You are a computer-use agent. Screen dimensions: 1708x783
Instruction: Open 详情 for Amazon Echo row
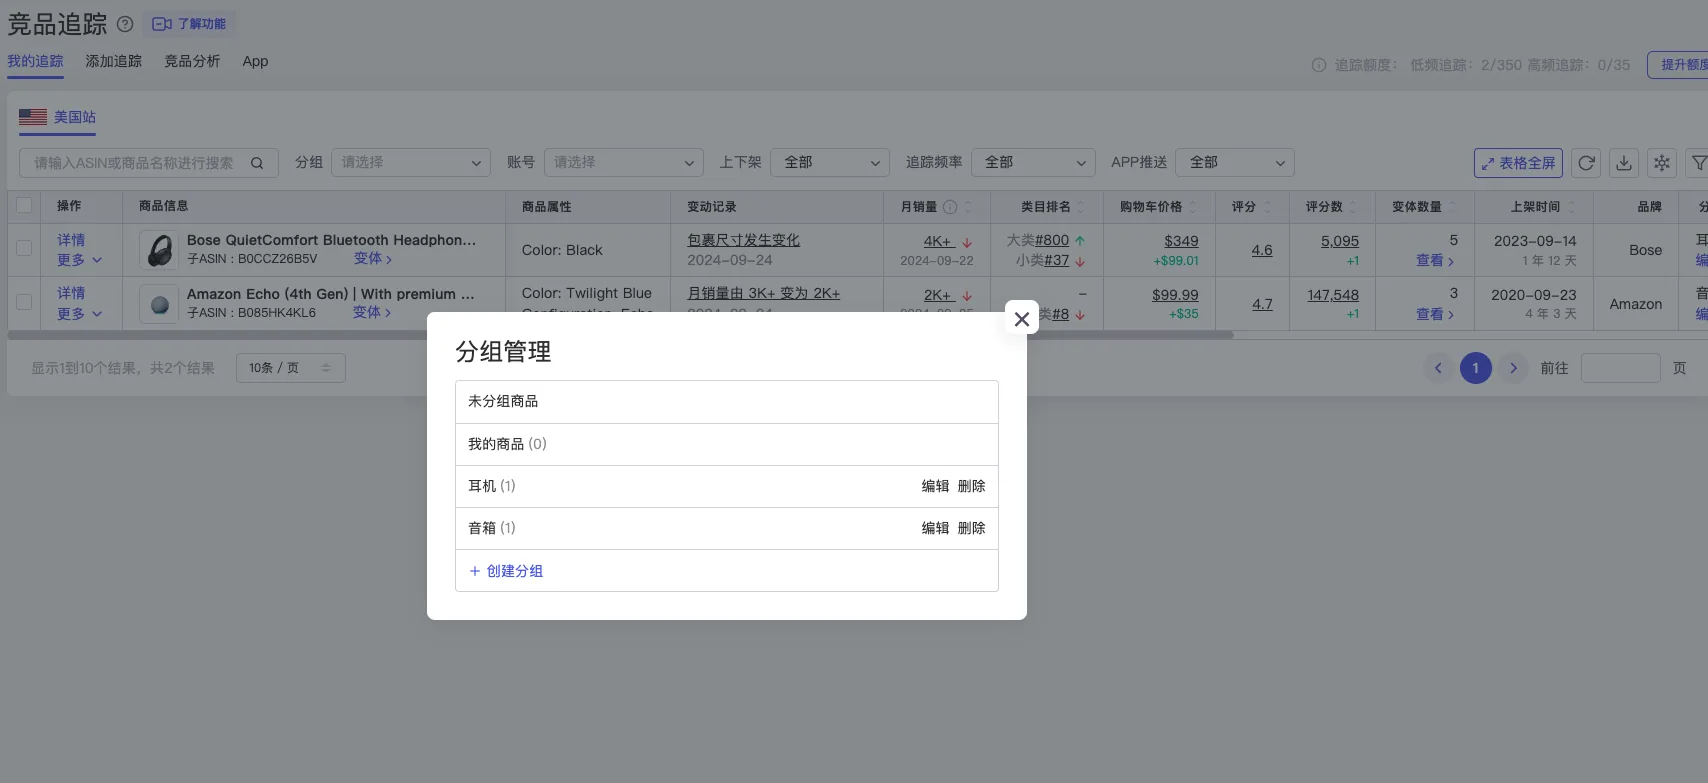[71, 293]
